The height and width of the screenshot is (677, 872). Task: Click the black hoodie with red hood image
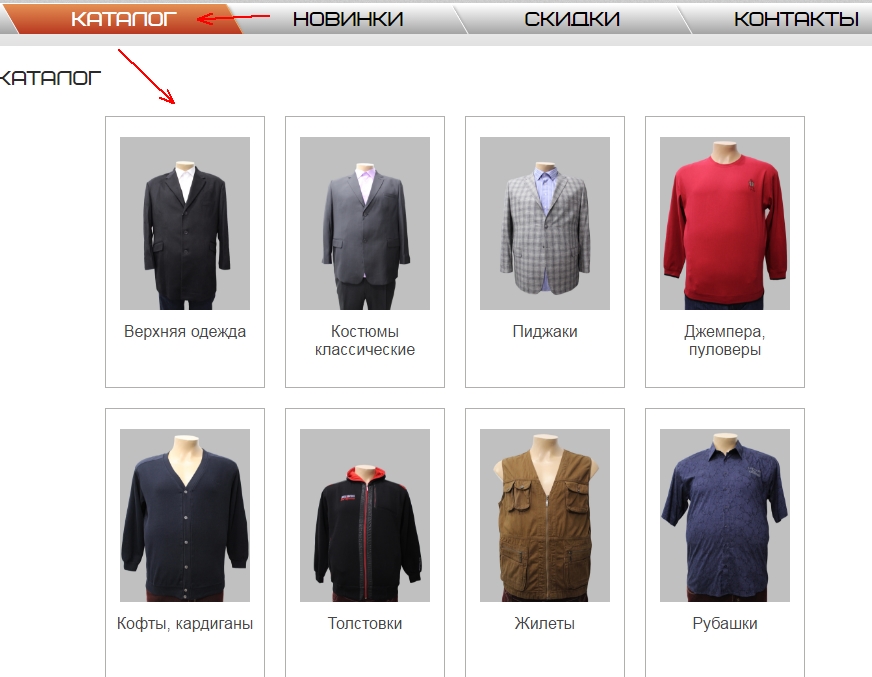365,515
